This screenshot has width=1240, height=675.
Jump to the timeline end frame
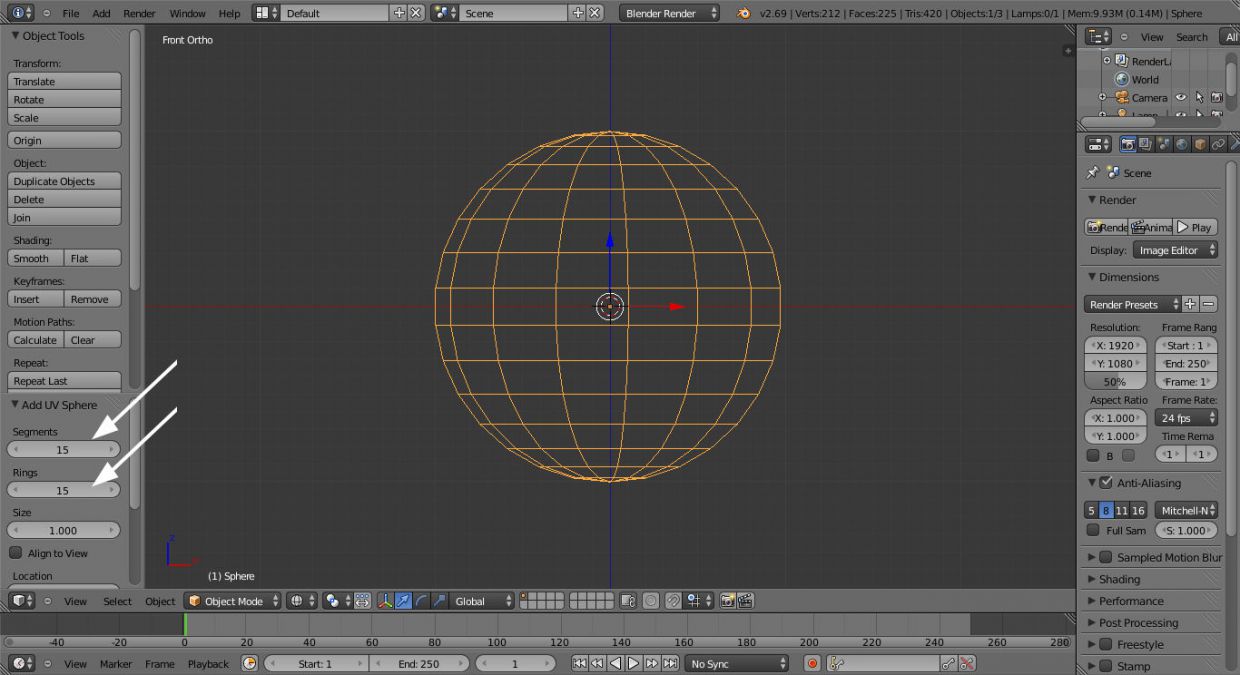(670, 663)
